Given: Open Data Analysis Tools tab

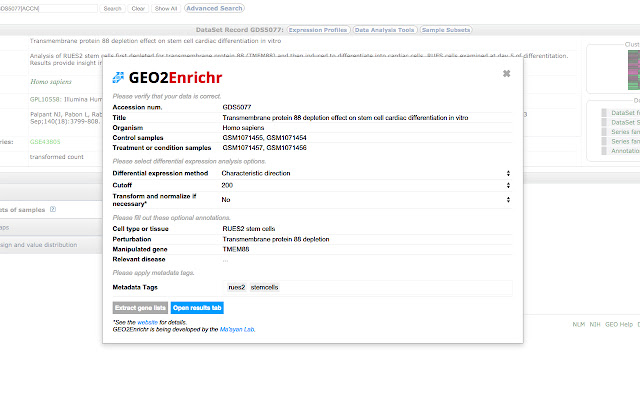Looking at the screenshot, I should coord(384,30).
